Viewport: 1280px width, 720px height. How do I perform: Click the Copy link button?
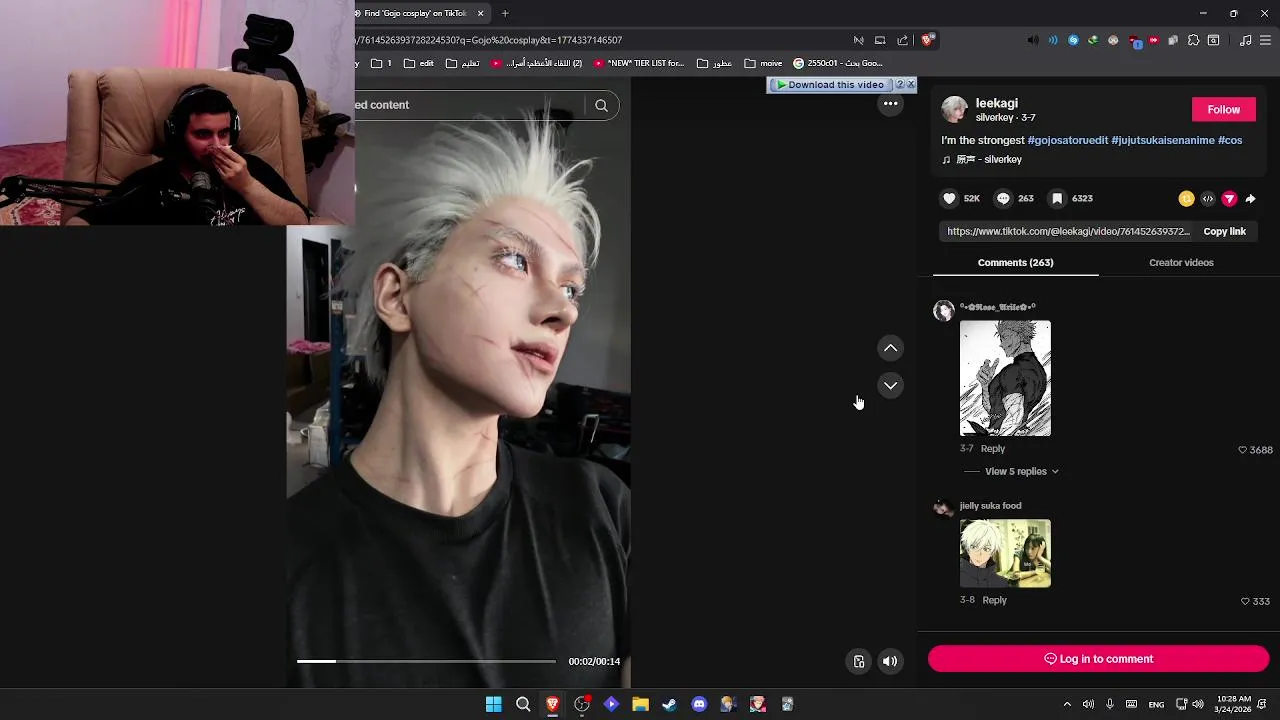point(1224,232)
